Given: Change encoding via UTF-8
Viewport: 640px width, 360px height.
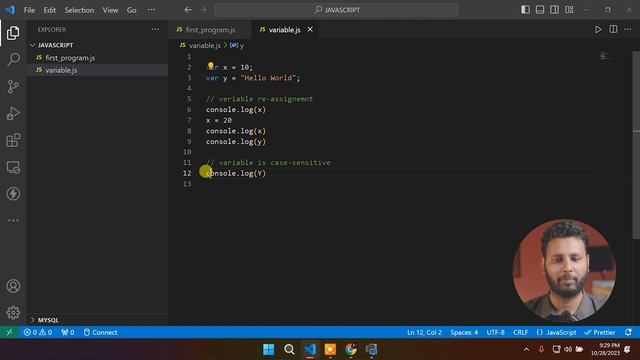Looking at the screenshot, I should click(x=496, y=332).
